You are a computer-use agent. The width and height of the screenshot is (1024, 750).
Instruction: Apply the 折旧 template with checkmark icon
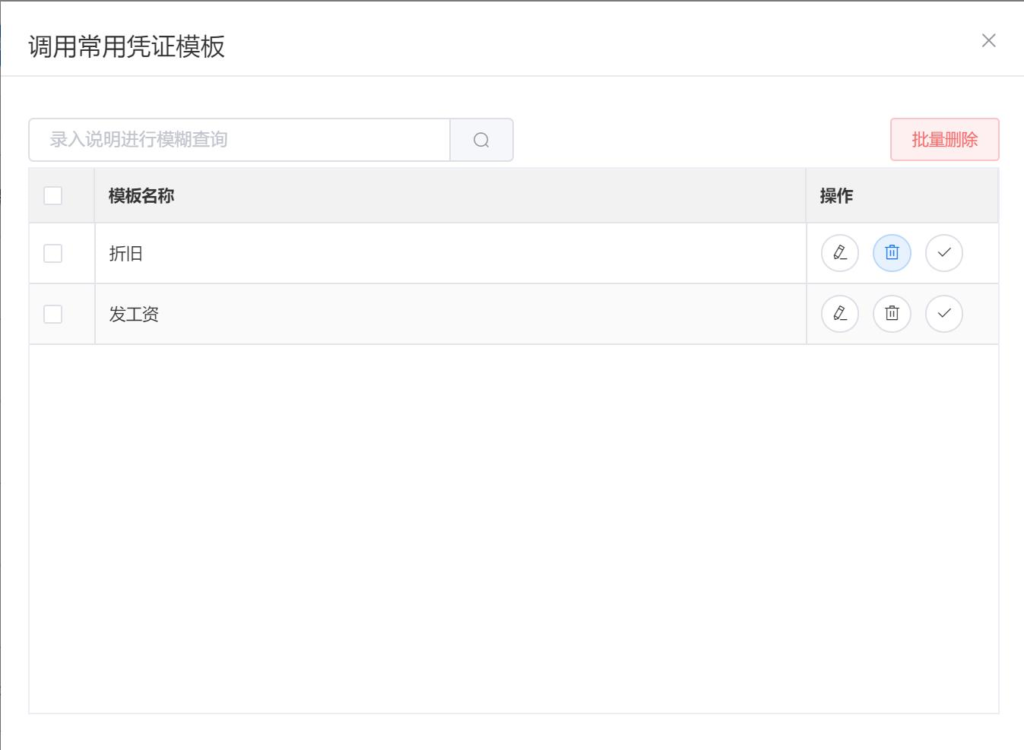coord(944,253)
